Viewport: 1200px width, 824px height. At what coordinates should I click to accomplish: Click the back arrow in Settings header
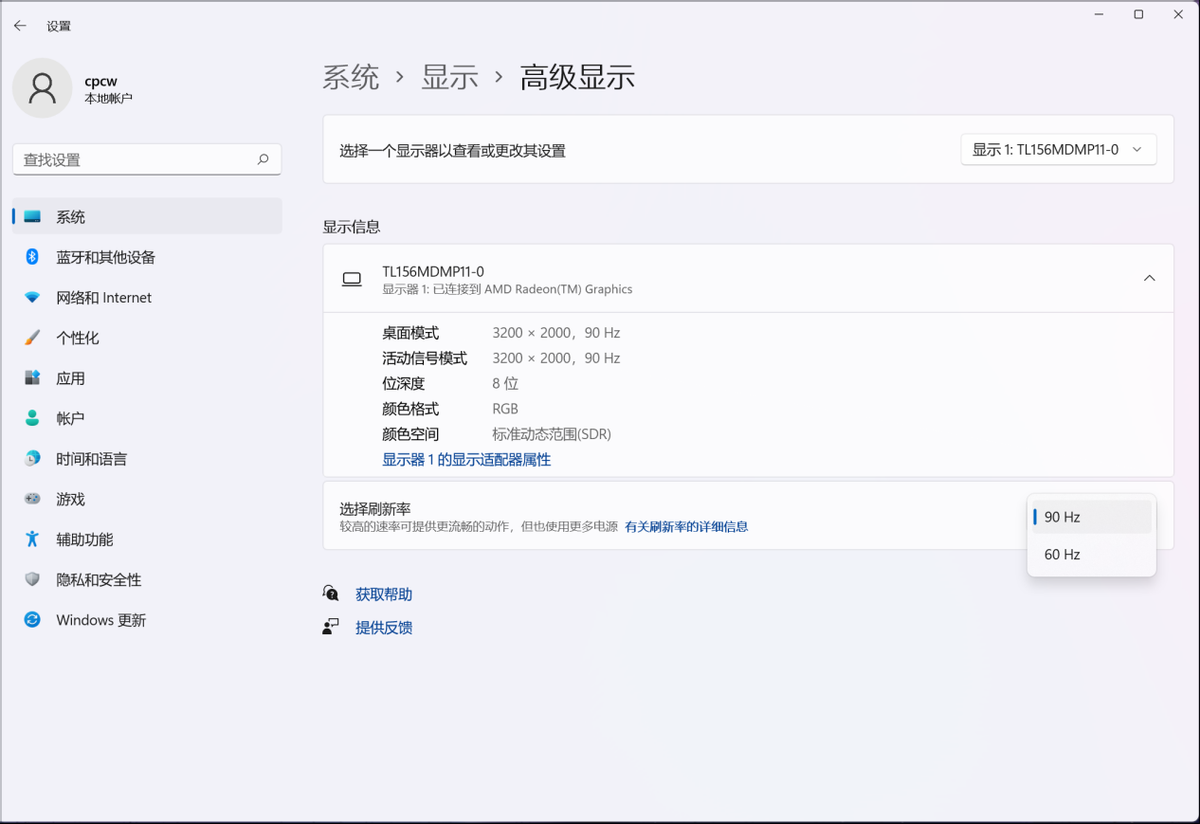(x=20, y=26)
